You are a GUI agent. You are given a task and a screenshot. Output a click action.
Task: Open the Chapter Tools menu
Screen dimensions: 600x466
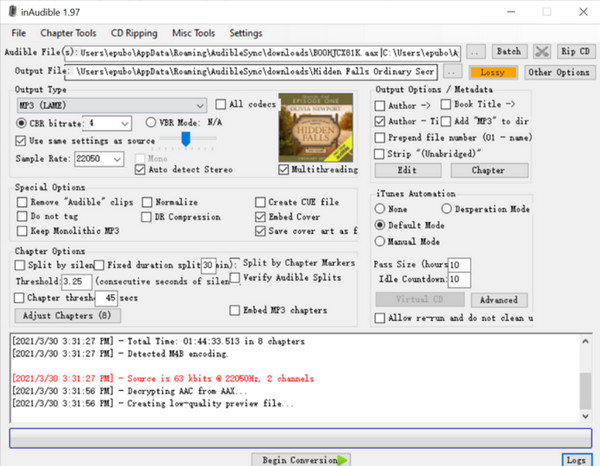coord(68,33)
